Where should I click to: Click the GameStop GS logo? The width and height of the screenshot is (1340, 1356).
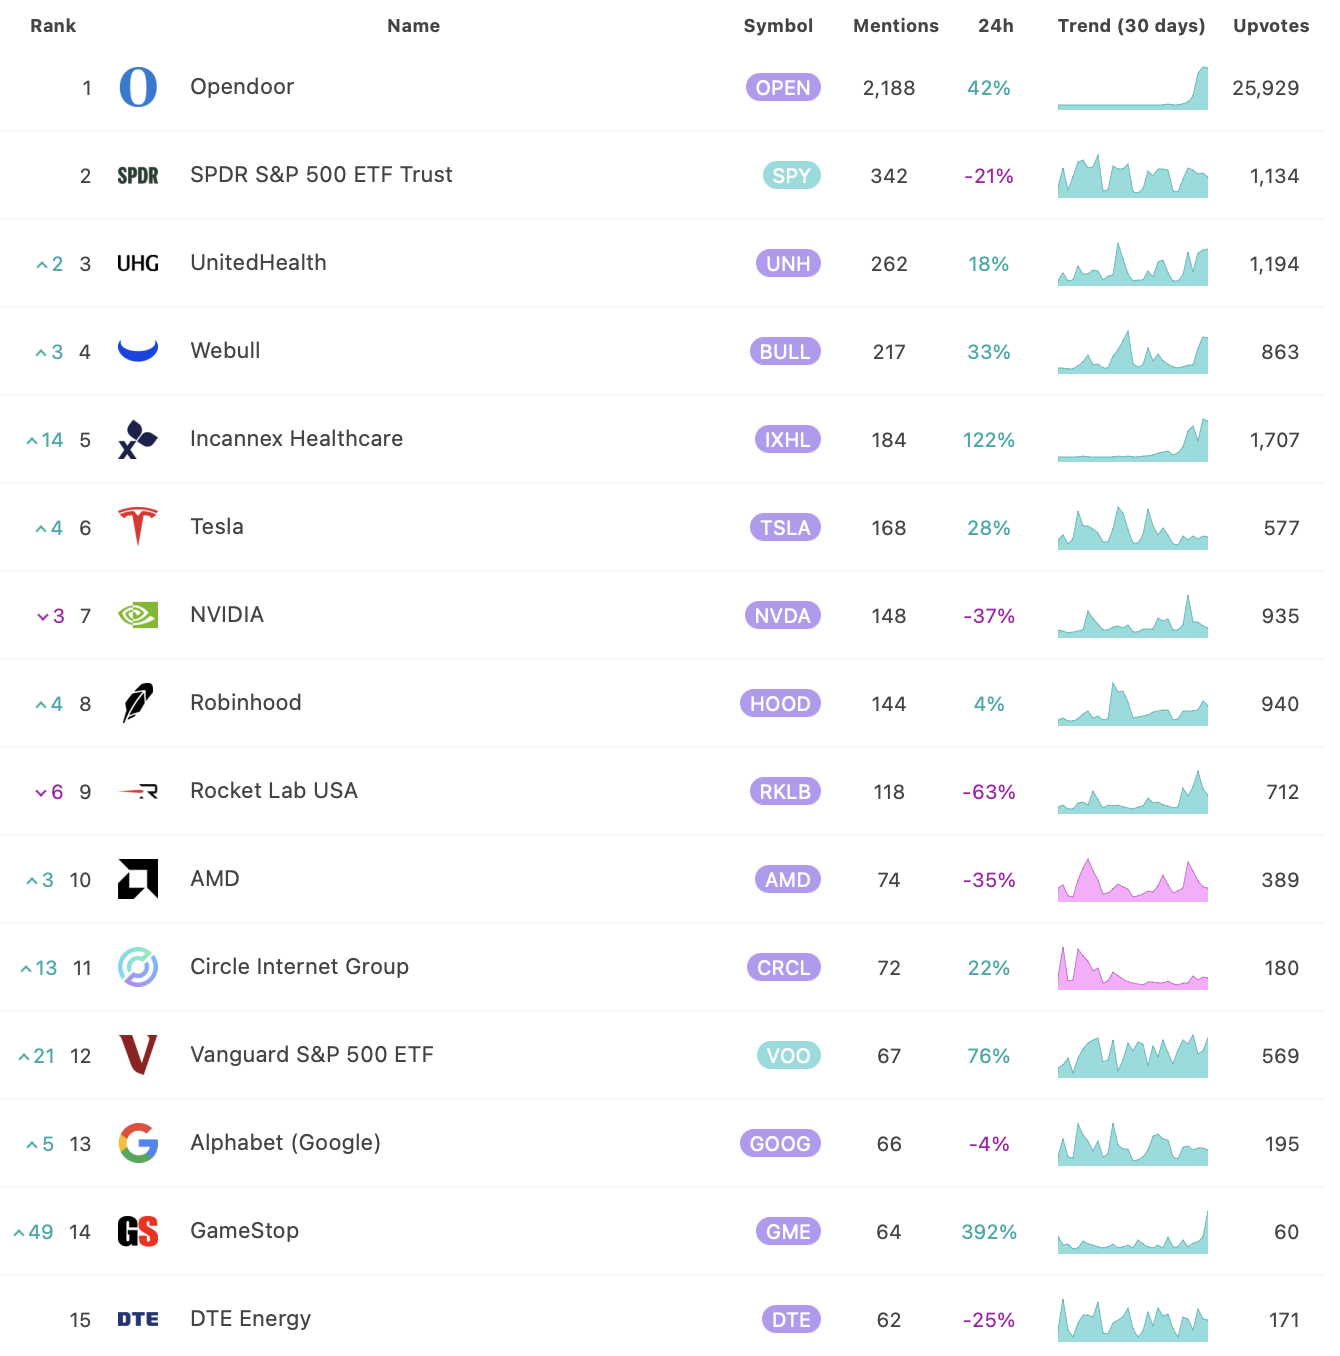[138, 1231]
